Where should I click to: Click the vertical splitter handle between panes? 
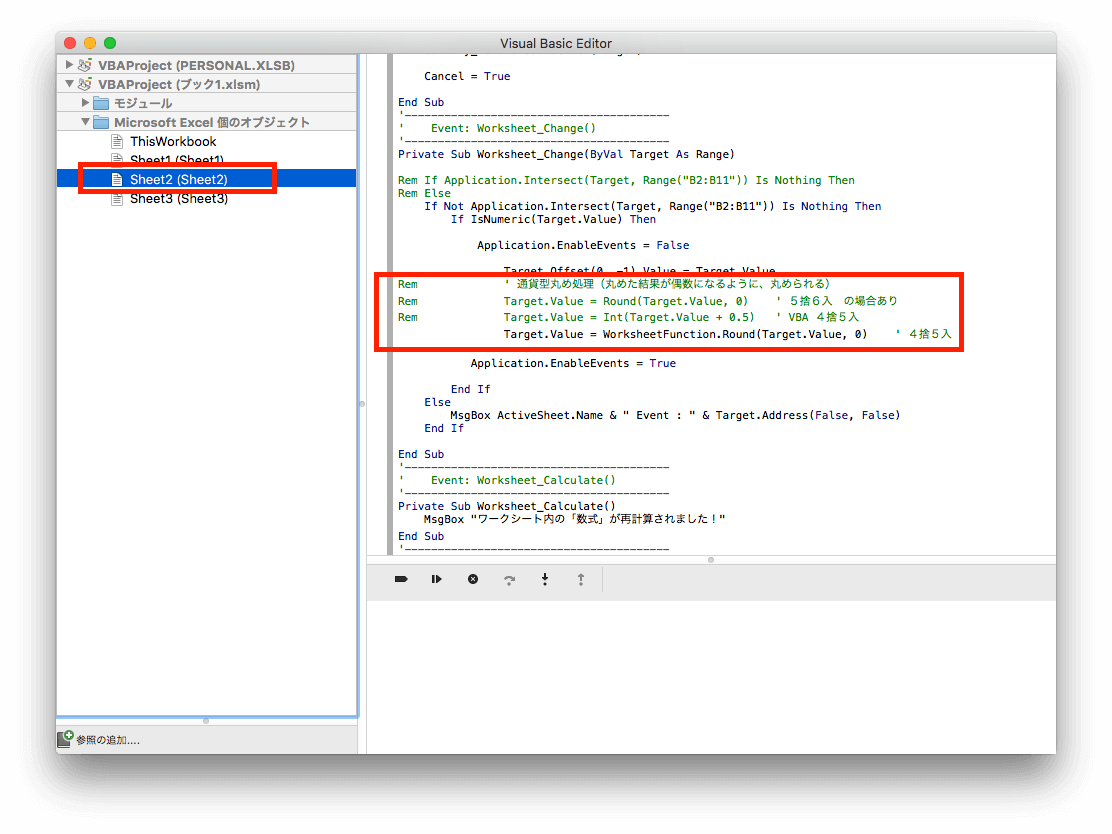coord(362,404)
